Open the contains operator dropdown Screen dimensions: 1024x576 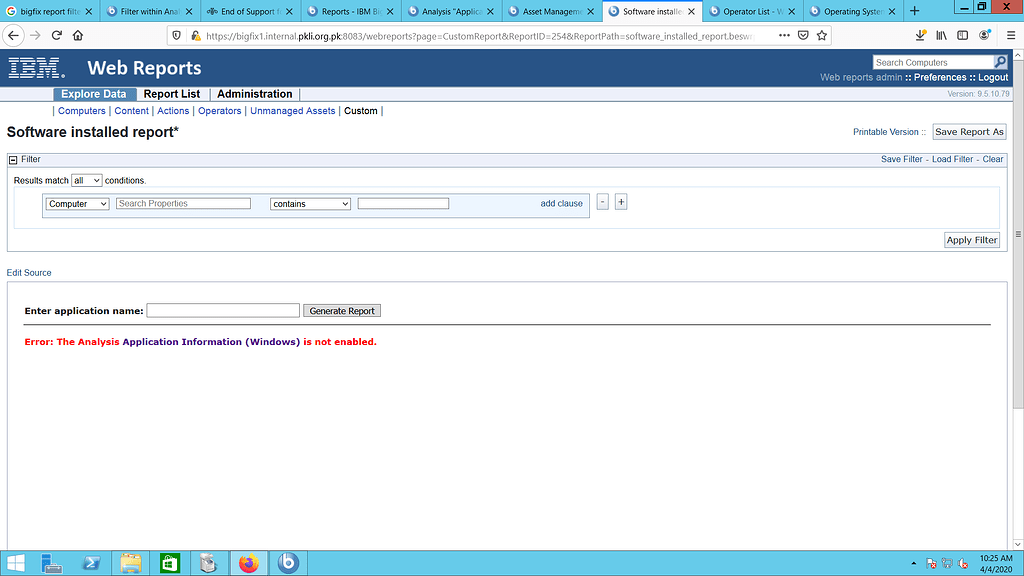click(x=310, y=203)
